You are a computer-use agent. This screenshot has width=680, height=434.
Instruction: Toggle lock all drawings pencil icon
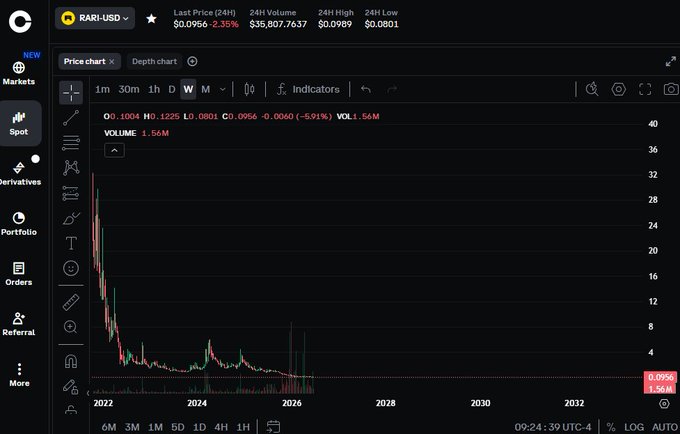71,386
